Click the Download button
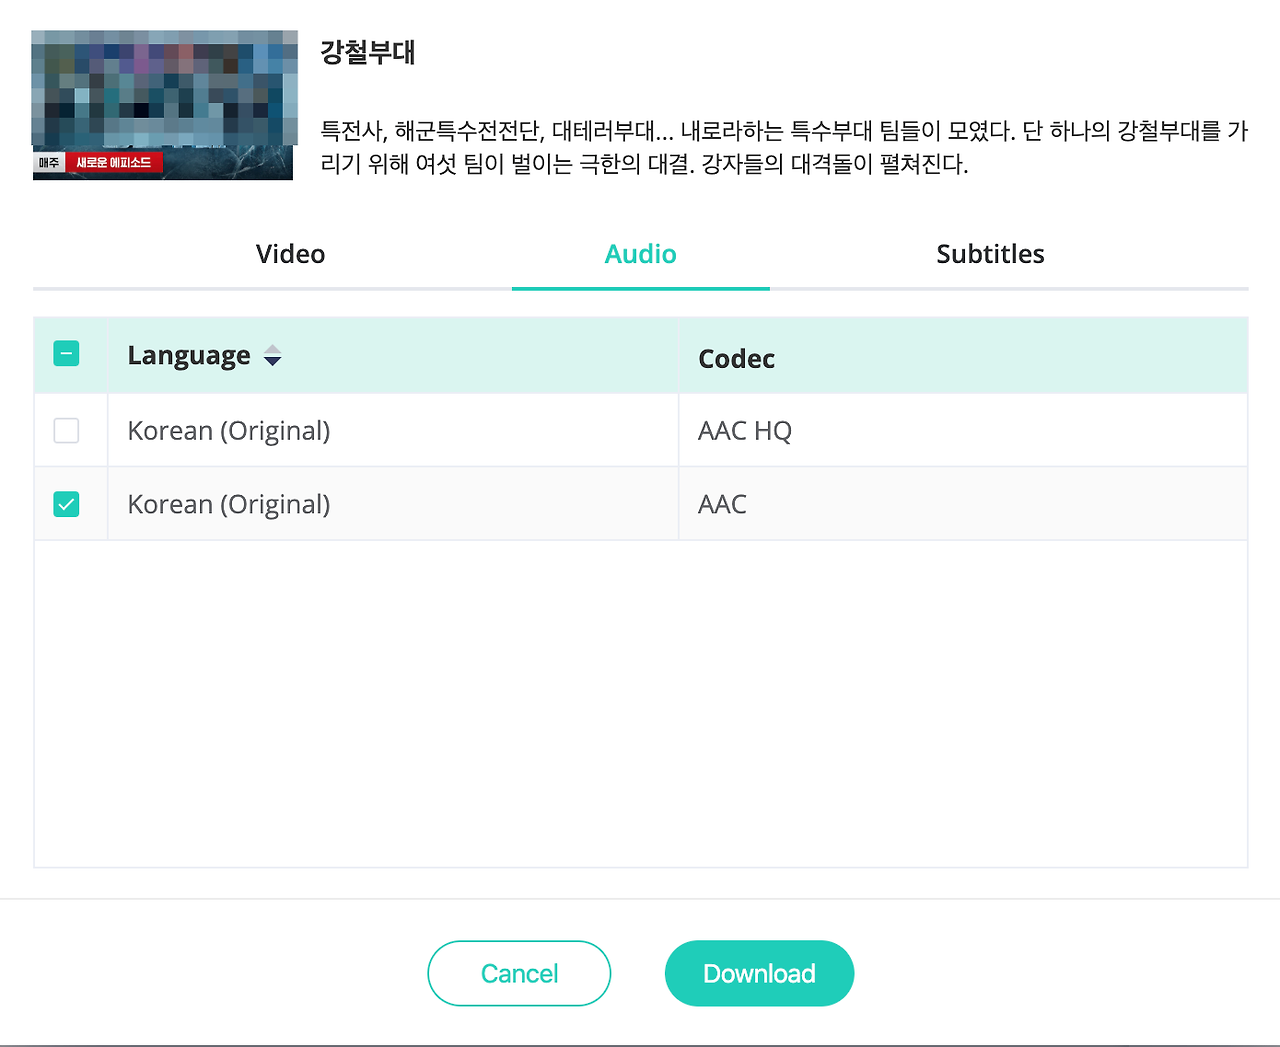The width and height of the screenshot is (1280, 1047). [x=759, y=973]
